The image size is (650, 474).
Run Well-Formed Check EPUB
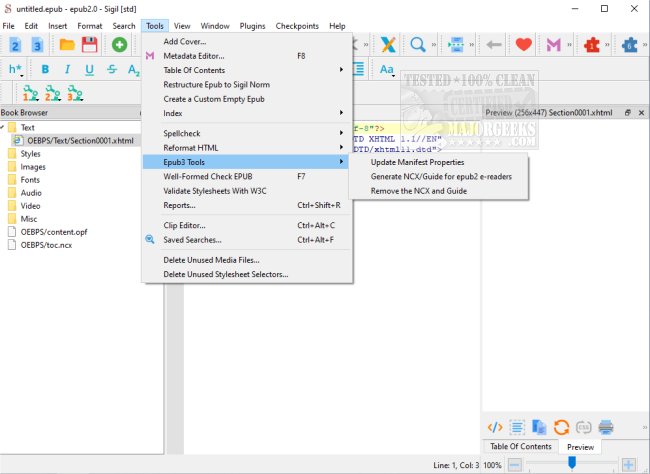click(247, 176)
